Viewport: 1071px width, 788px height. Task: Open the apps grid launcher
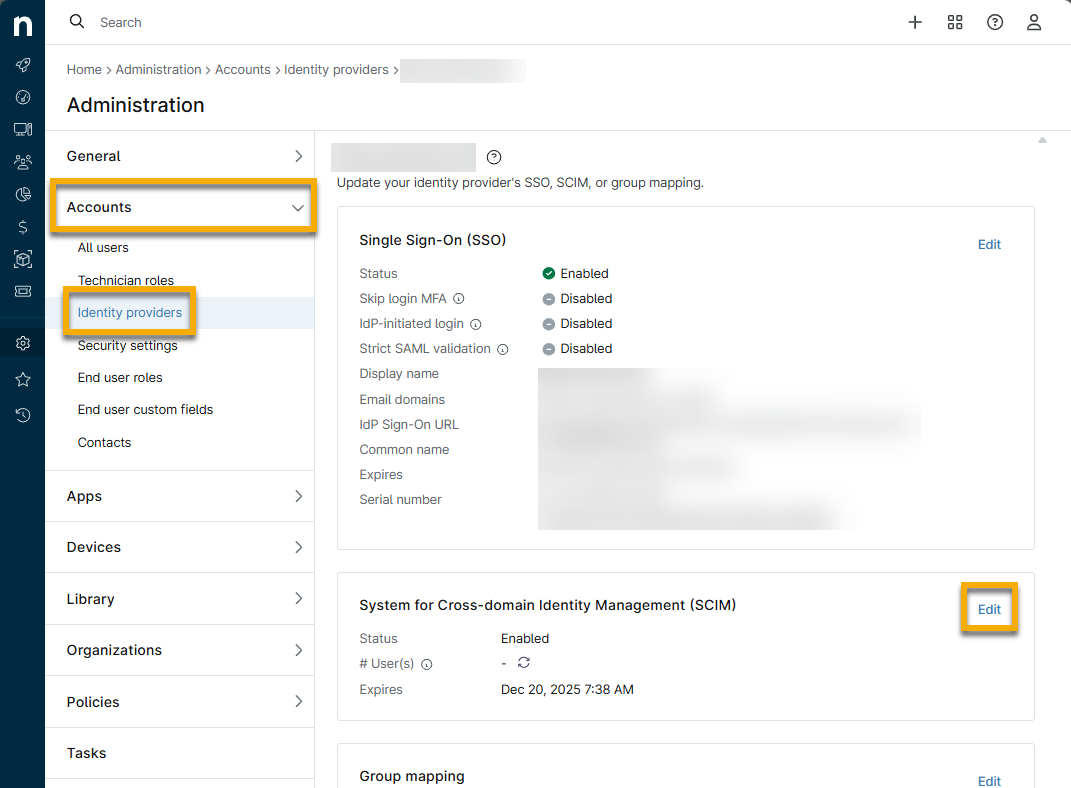[x=955, y=22]
